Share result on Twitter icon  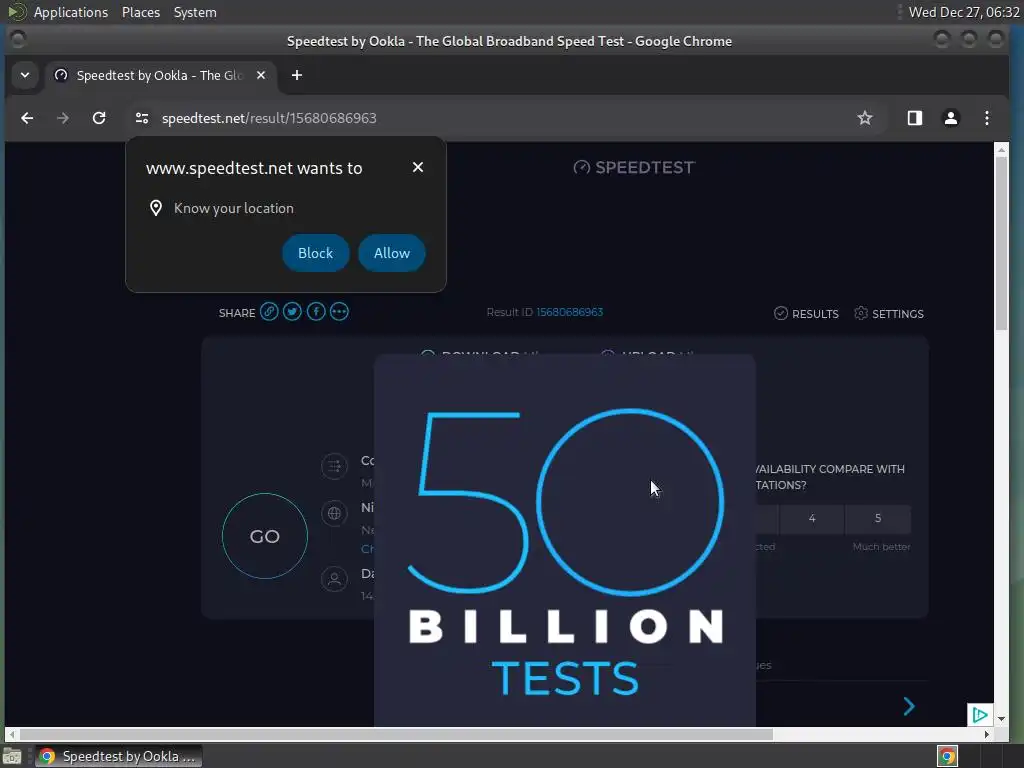[293, 312]
